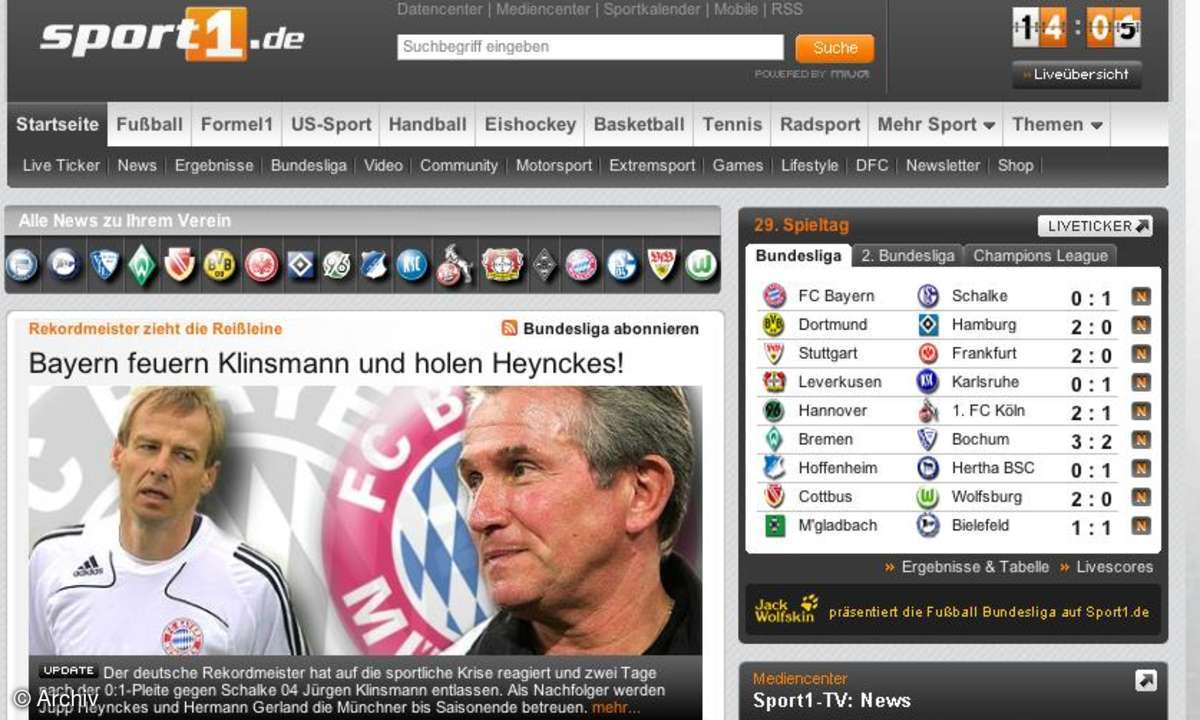Click the Hertha BSC crest in the results table
The height and width of the screenshot is (720, 1200).
coord(928,468)
